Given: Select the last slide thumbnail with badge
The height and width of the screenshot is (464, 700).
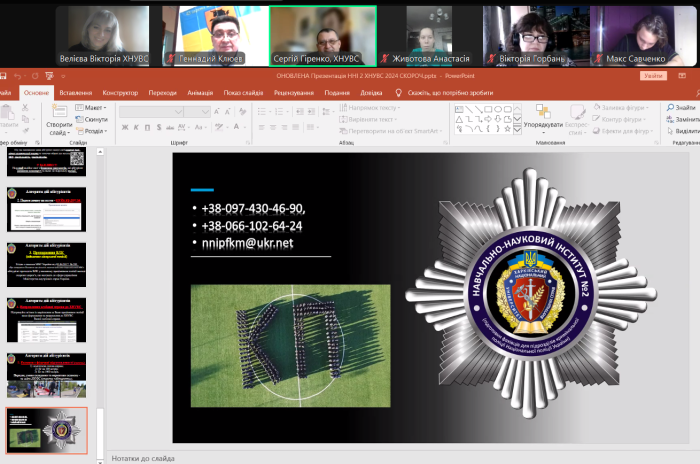Looking at the screenshot, I should pos(46,427).
